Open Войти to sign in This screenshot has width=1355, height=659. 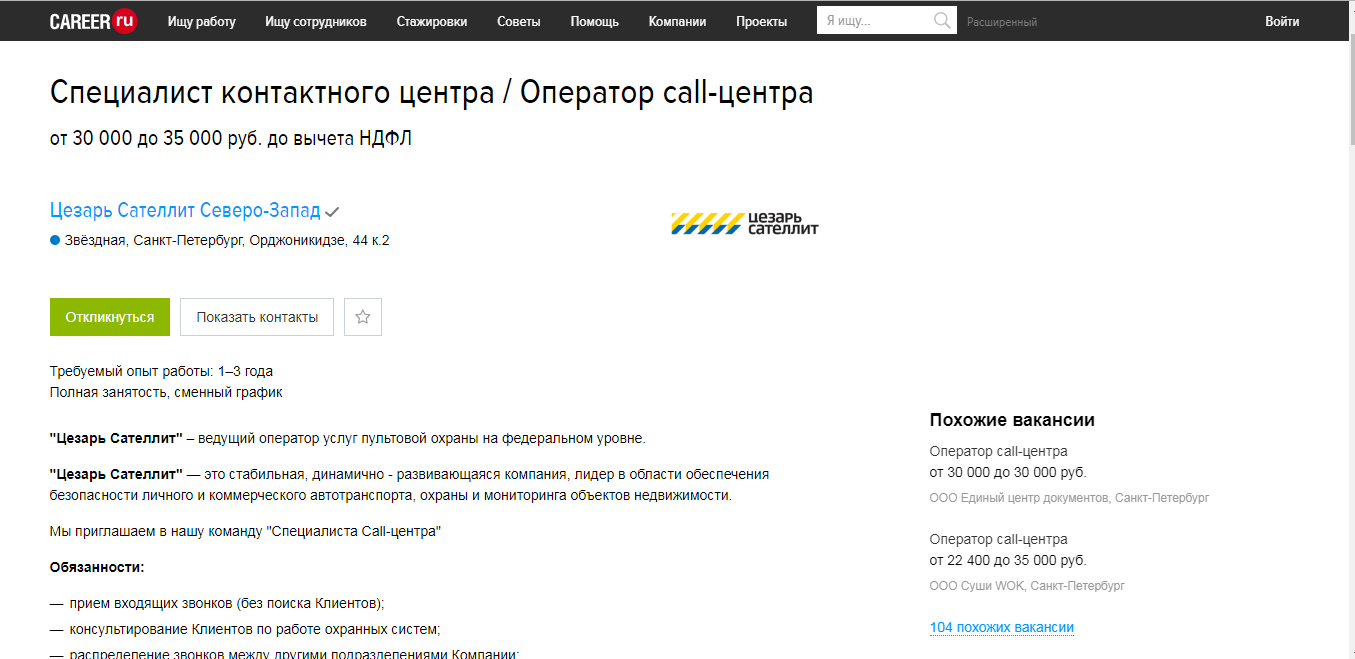pyautogui.click(x=1281, y=20)
